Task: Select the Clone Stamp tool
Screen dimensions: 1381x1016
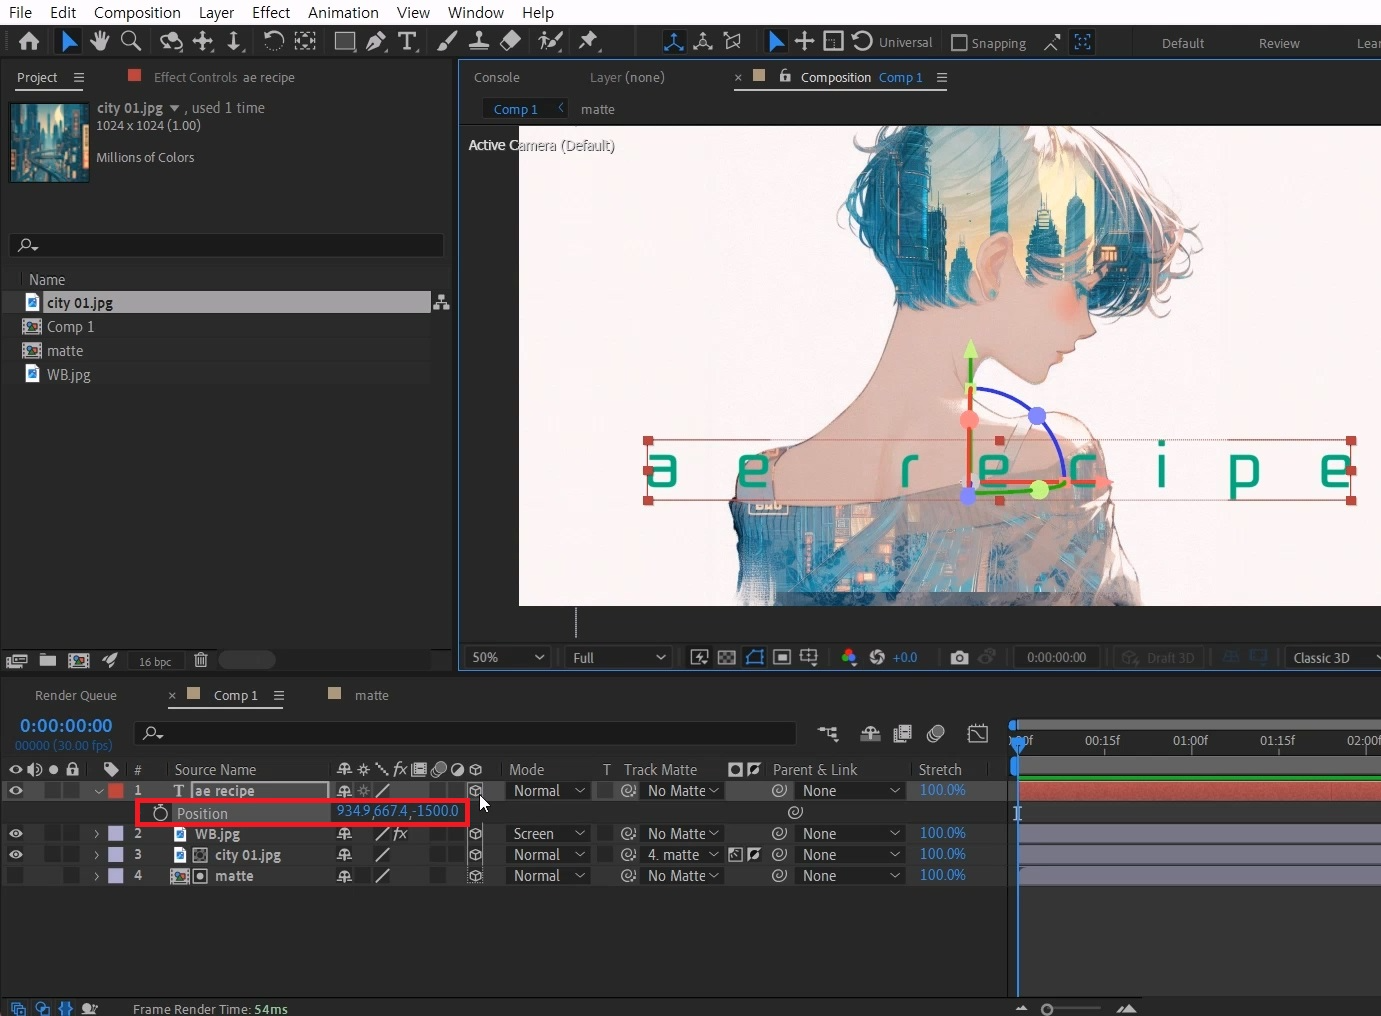Action: (479, 41)
